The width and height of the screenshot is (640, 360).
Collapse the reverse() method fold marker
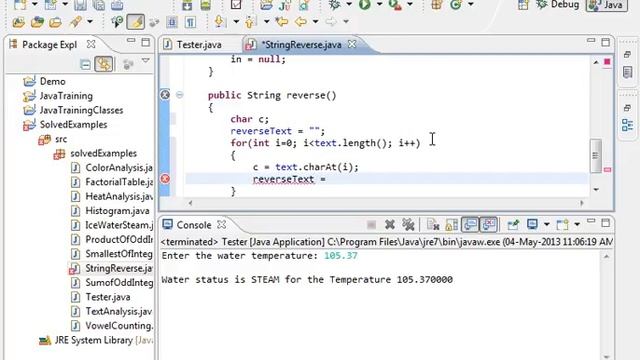pyautogui.click(x=179, y=95)
